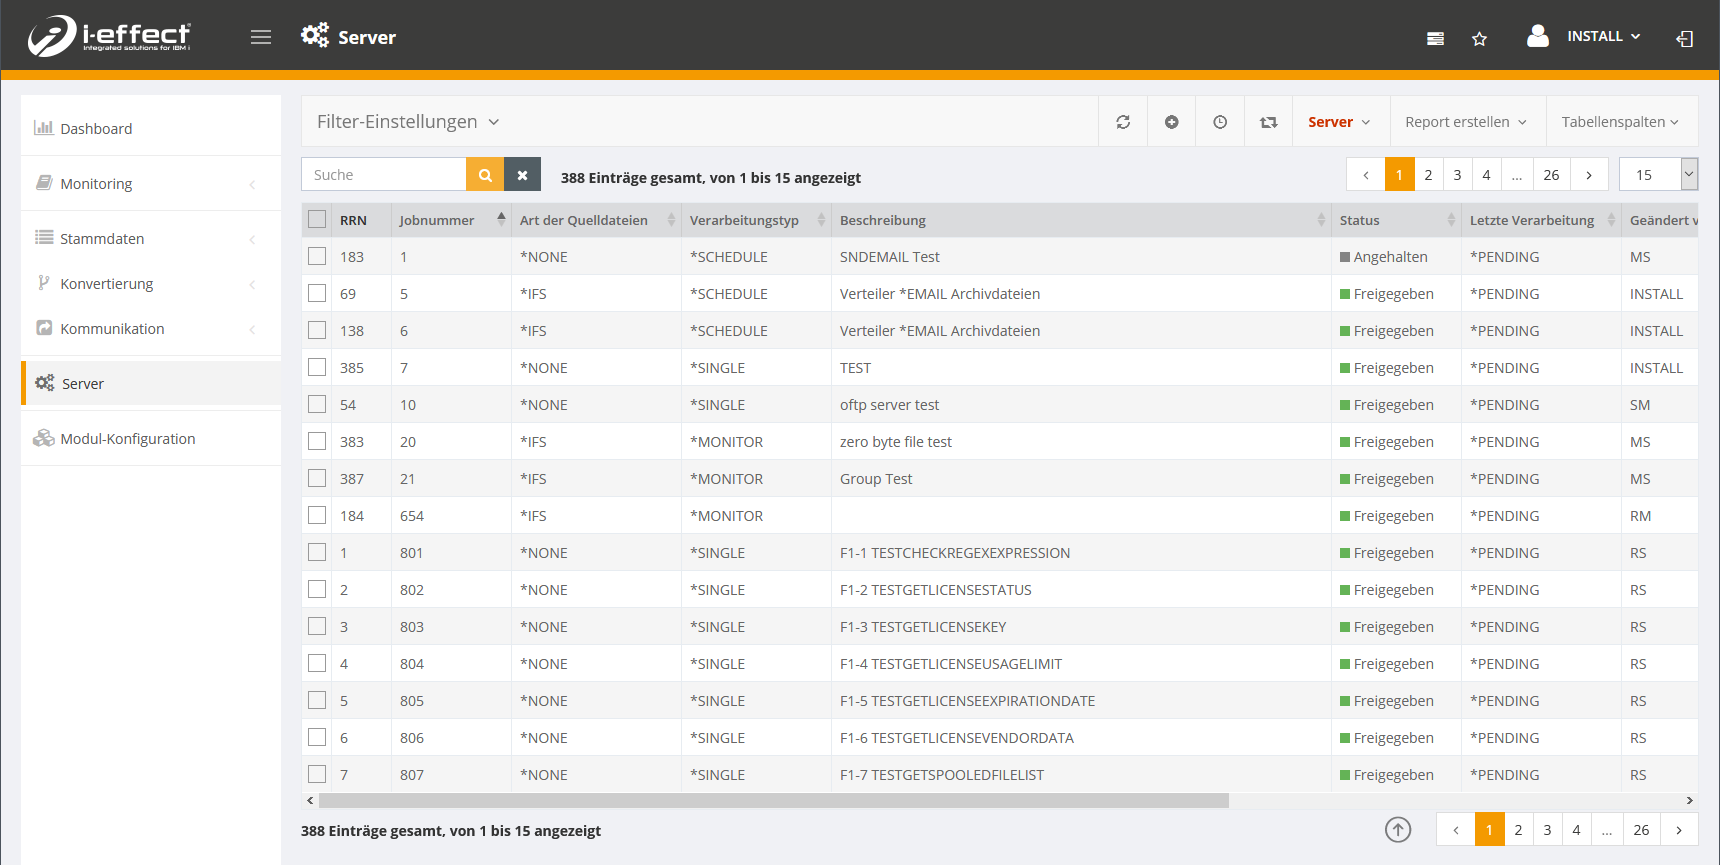1720x865 pixels.
Task: Open the Tabellenspalten dropdown
Action: pos(1620,122)
